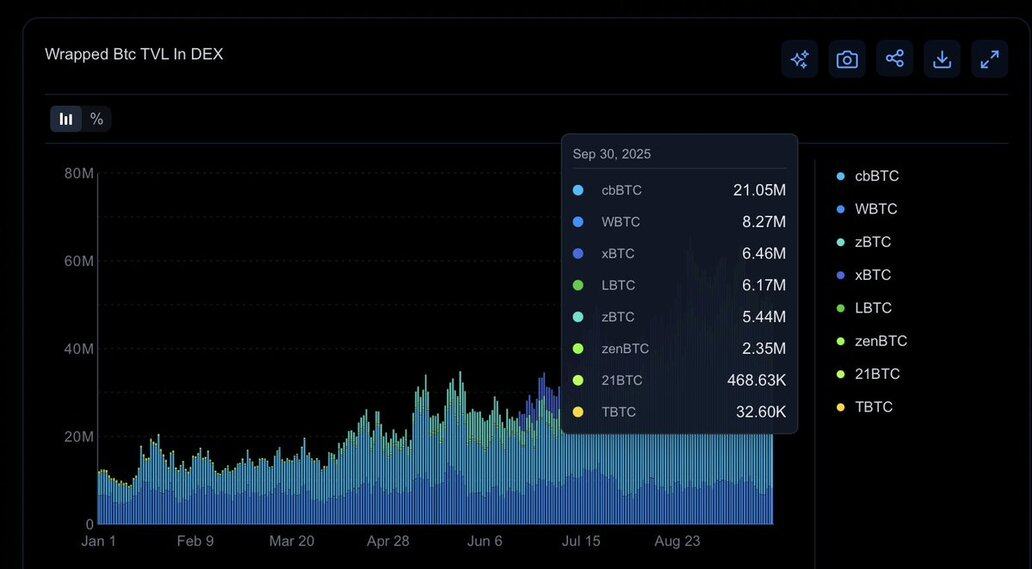Click the TBTC yellow legend dot

840,407
